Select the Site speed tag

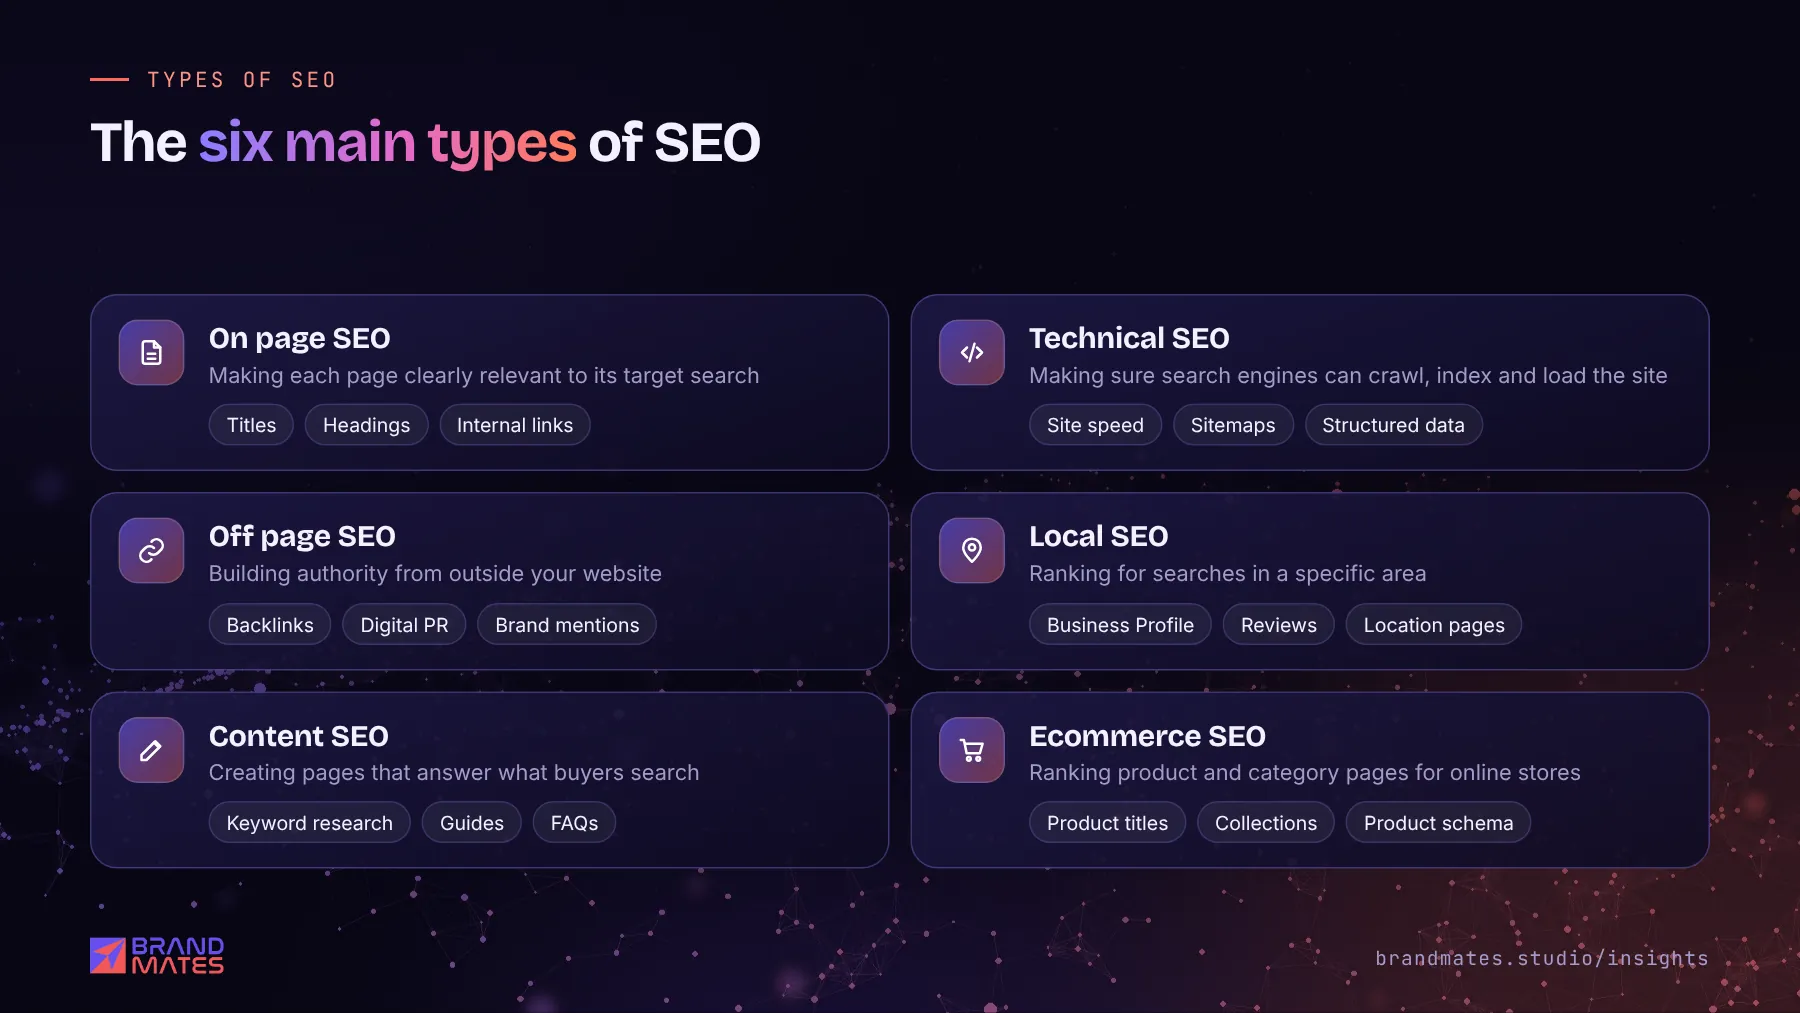pyautogui.click(x=1095, y=425)
